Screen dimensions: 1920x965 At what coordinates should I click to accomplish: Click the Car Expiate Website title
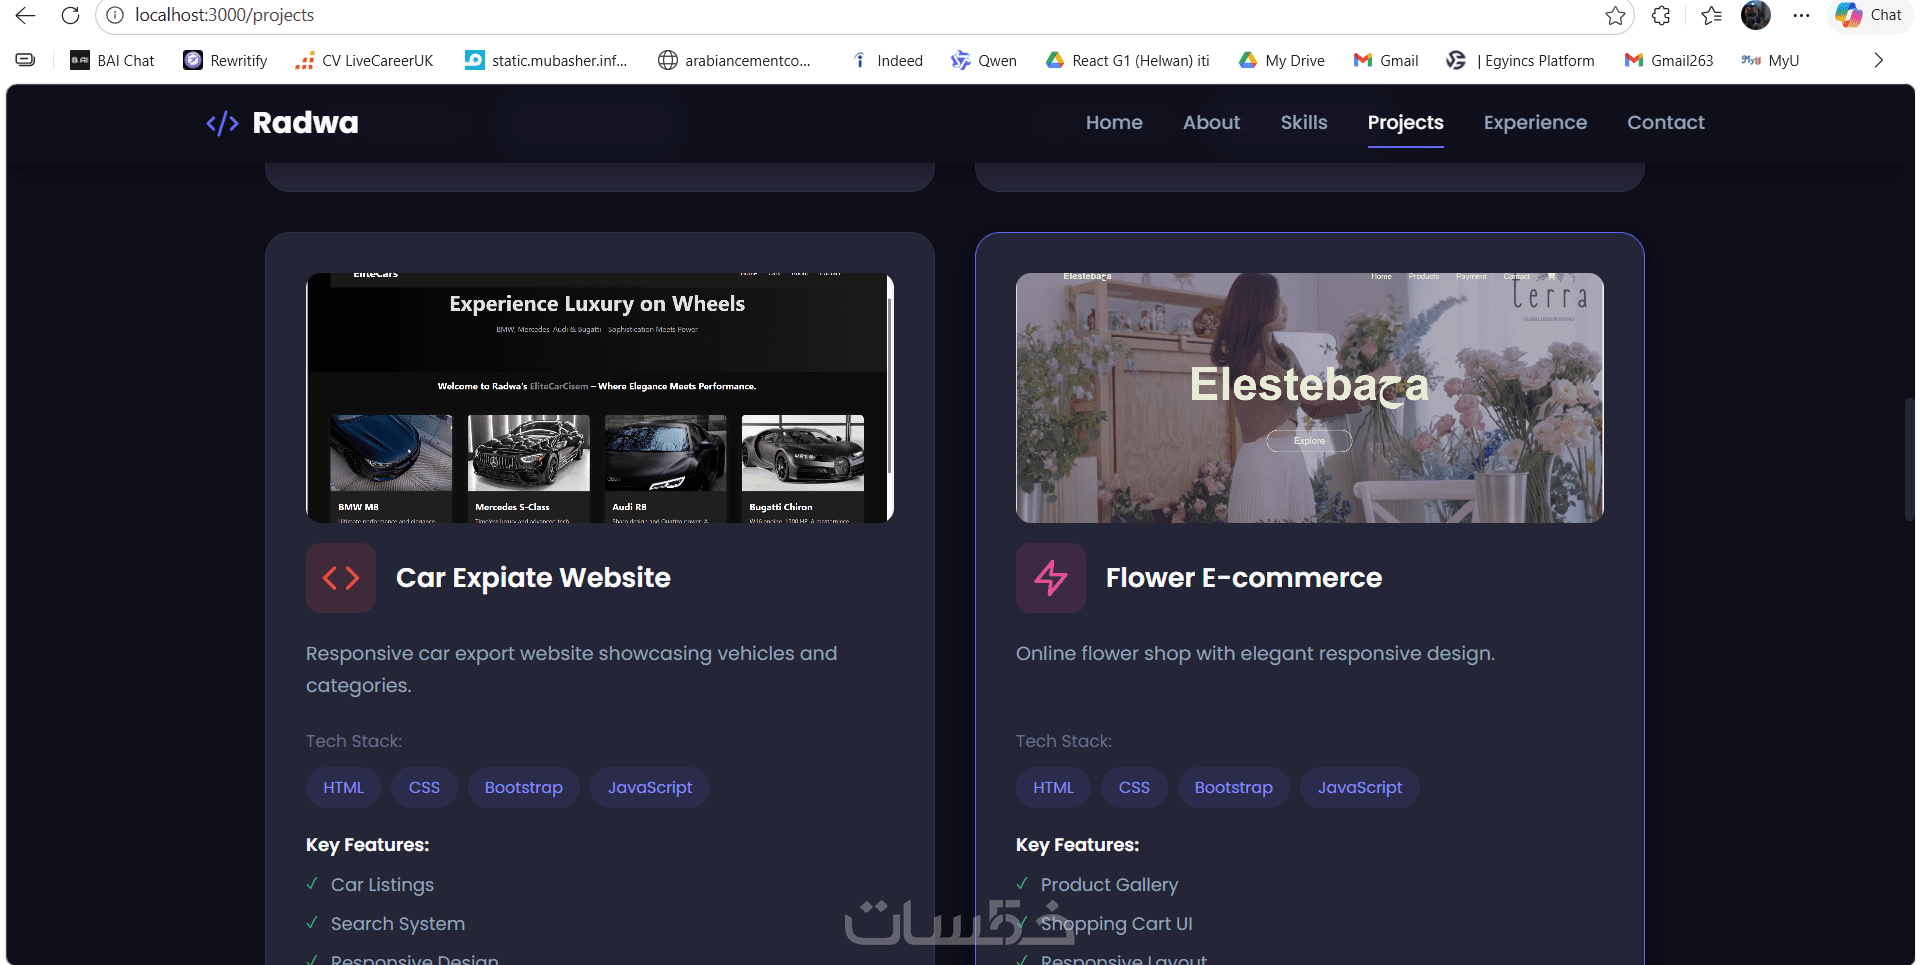tap(533, 578)
